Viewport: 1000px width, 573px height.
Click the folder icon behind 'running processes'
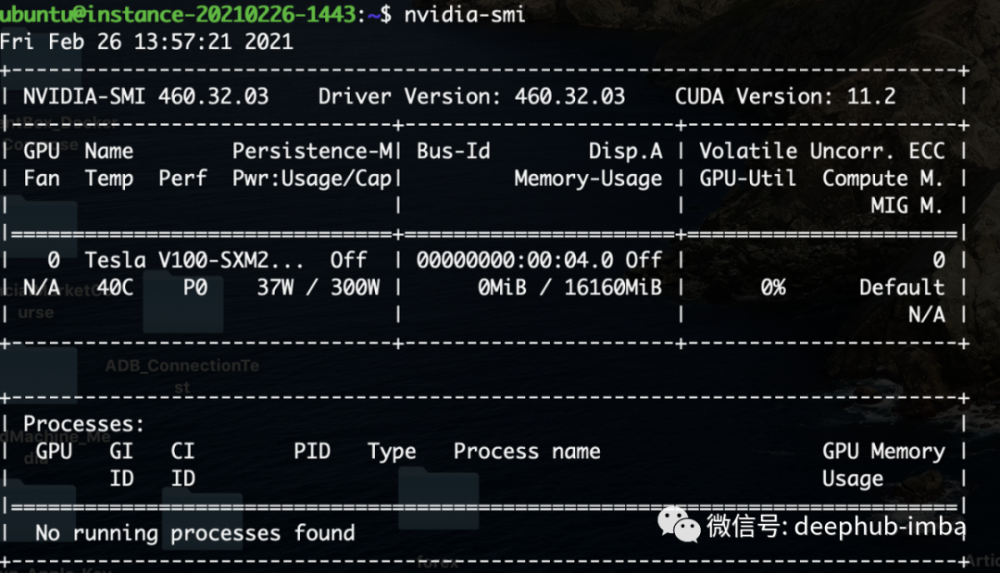pyautogui.click(x=202, y=519)
